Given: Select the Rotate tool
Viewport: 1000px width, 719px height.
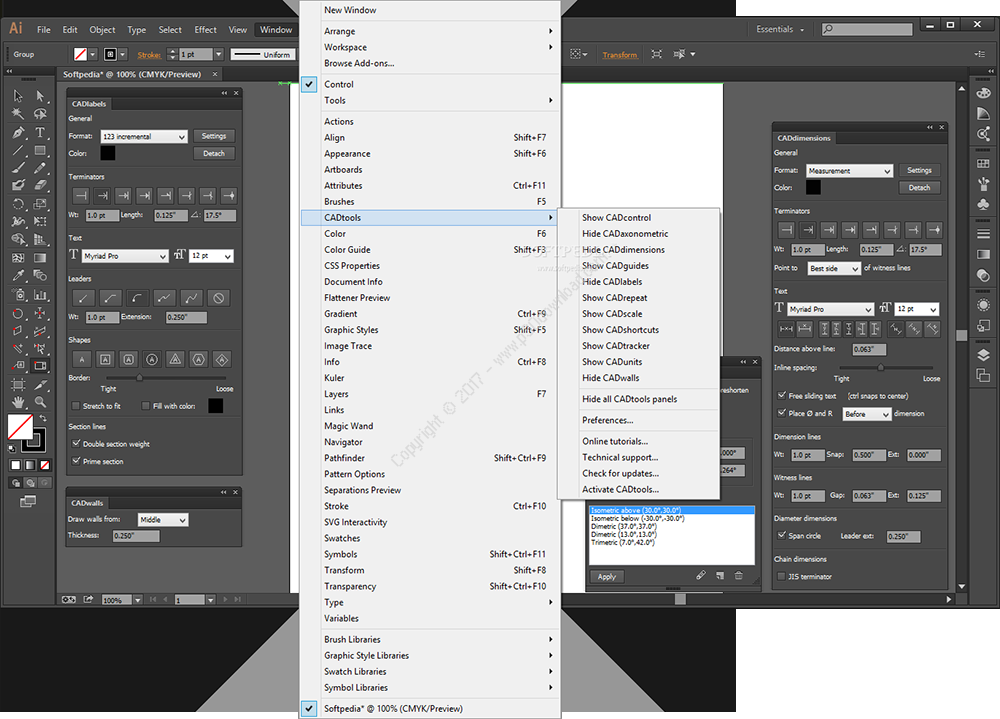Looking at the screenshot, I should coord(18,204).
